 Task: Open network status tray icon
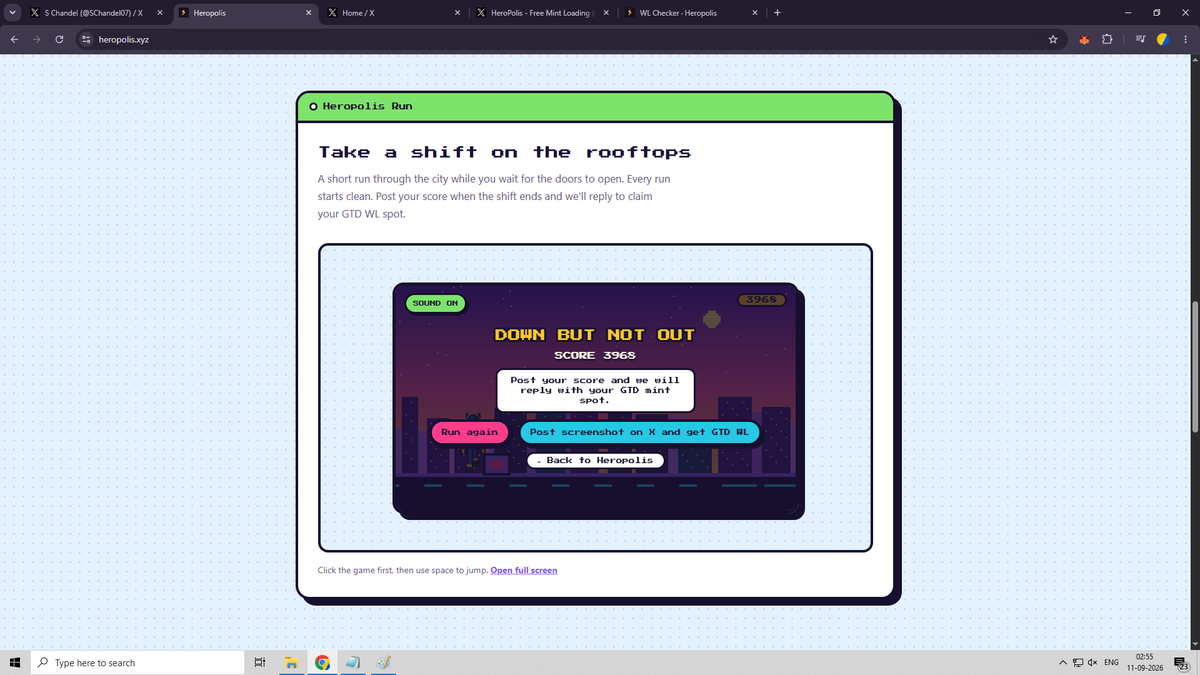pyautogui.click(x=1078, y=663)
